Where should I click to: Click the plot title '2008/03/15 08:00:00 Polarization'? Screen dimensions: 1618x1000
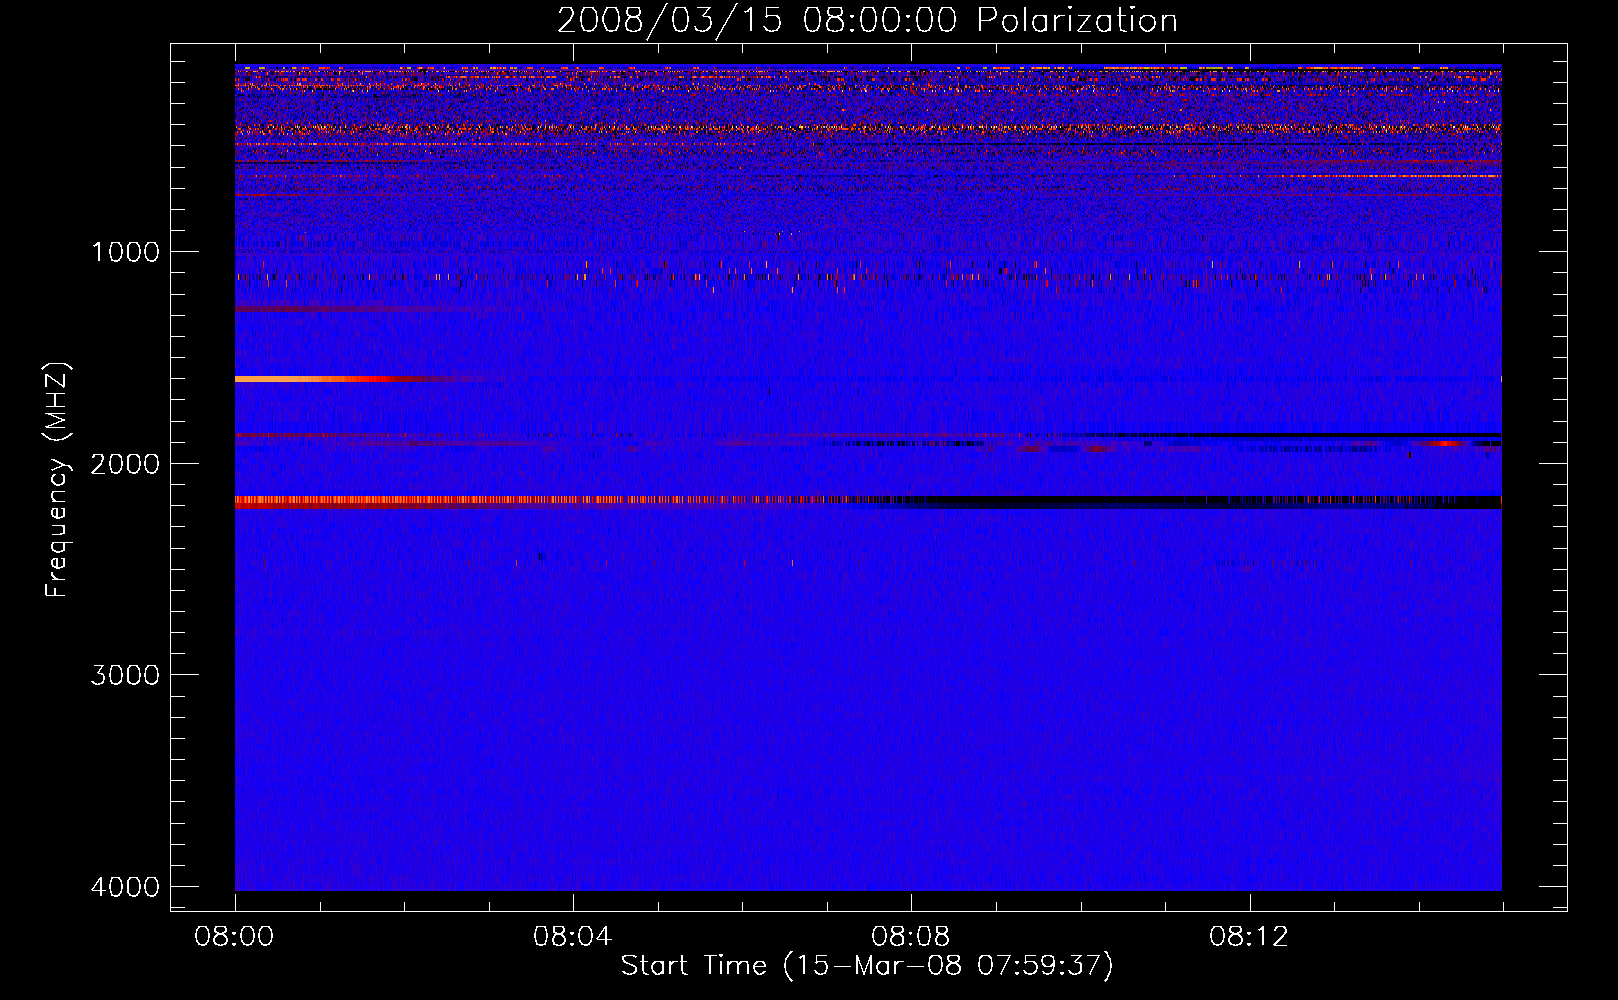[867, 21]
